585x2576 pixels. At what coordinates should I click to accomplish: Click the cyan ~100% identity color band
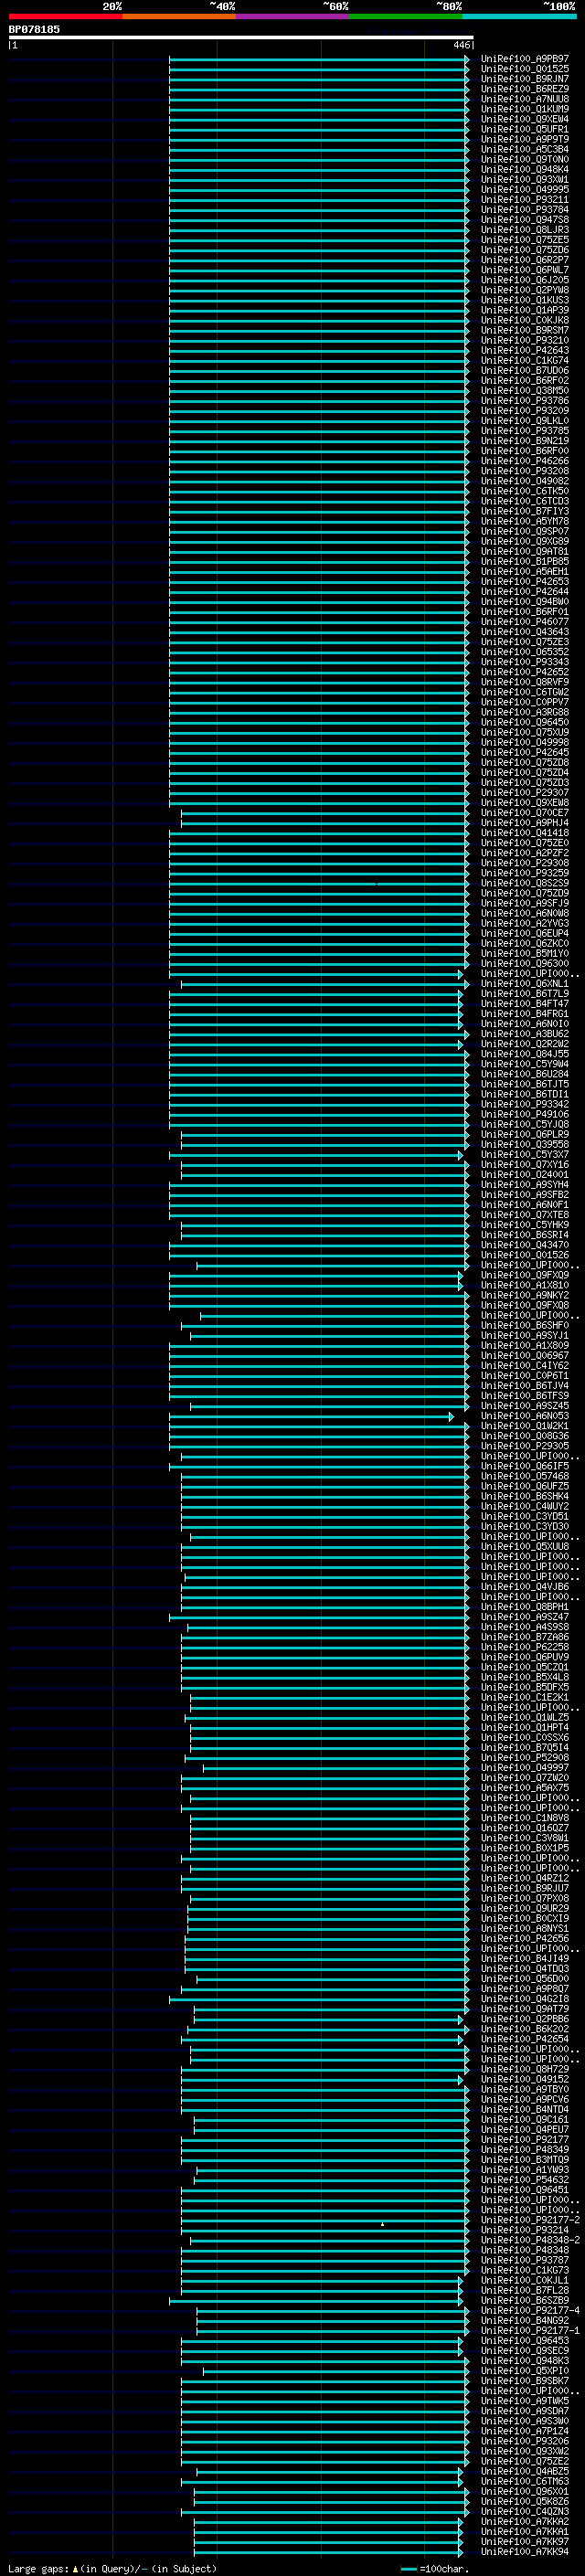click(519, 16)
